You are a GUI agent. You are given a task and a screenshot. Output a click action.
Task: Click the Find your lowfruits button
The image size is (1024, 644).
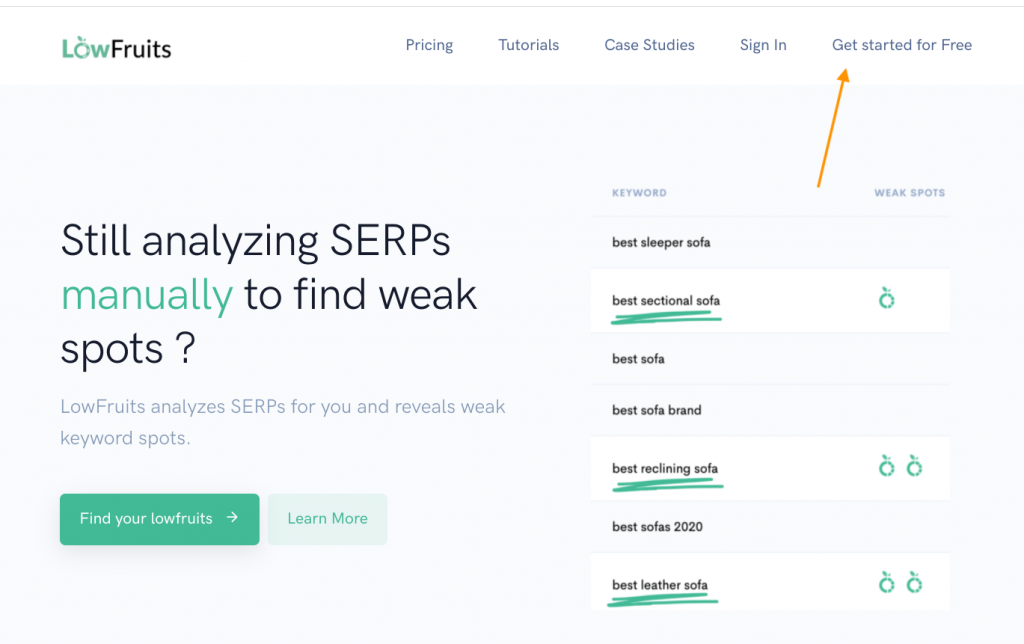pos(159,519)
